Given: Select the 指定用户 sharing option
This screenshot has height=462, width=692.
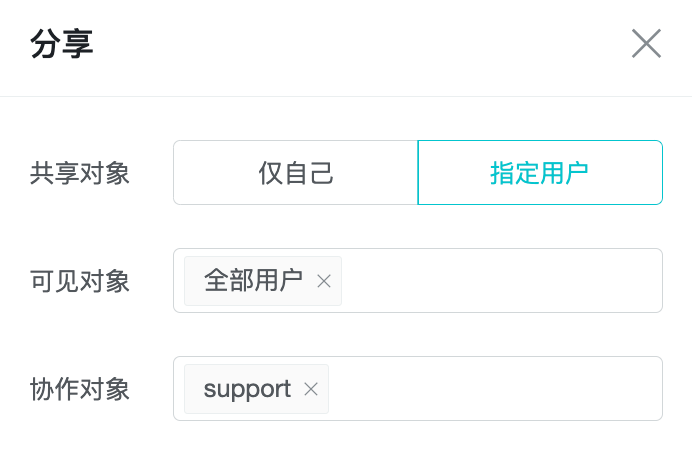Looking at the screenshot, I should pyautogui.click(x=540, y=173).
